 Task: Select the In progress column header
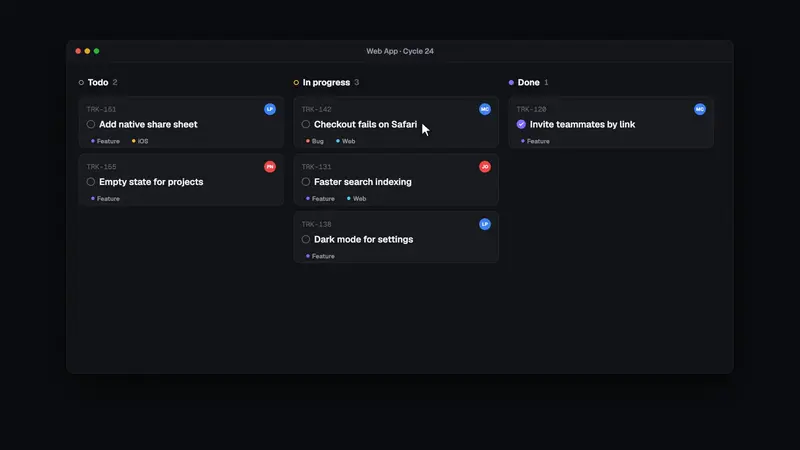[x=327, y=83]
